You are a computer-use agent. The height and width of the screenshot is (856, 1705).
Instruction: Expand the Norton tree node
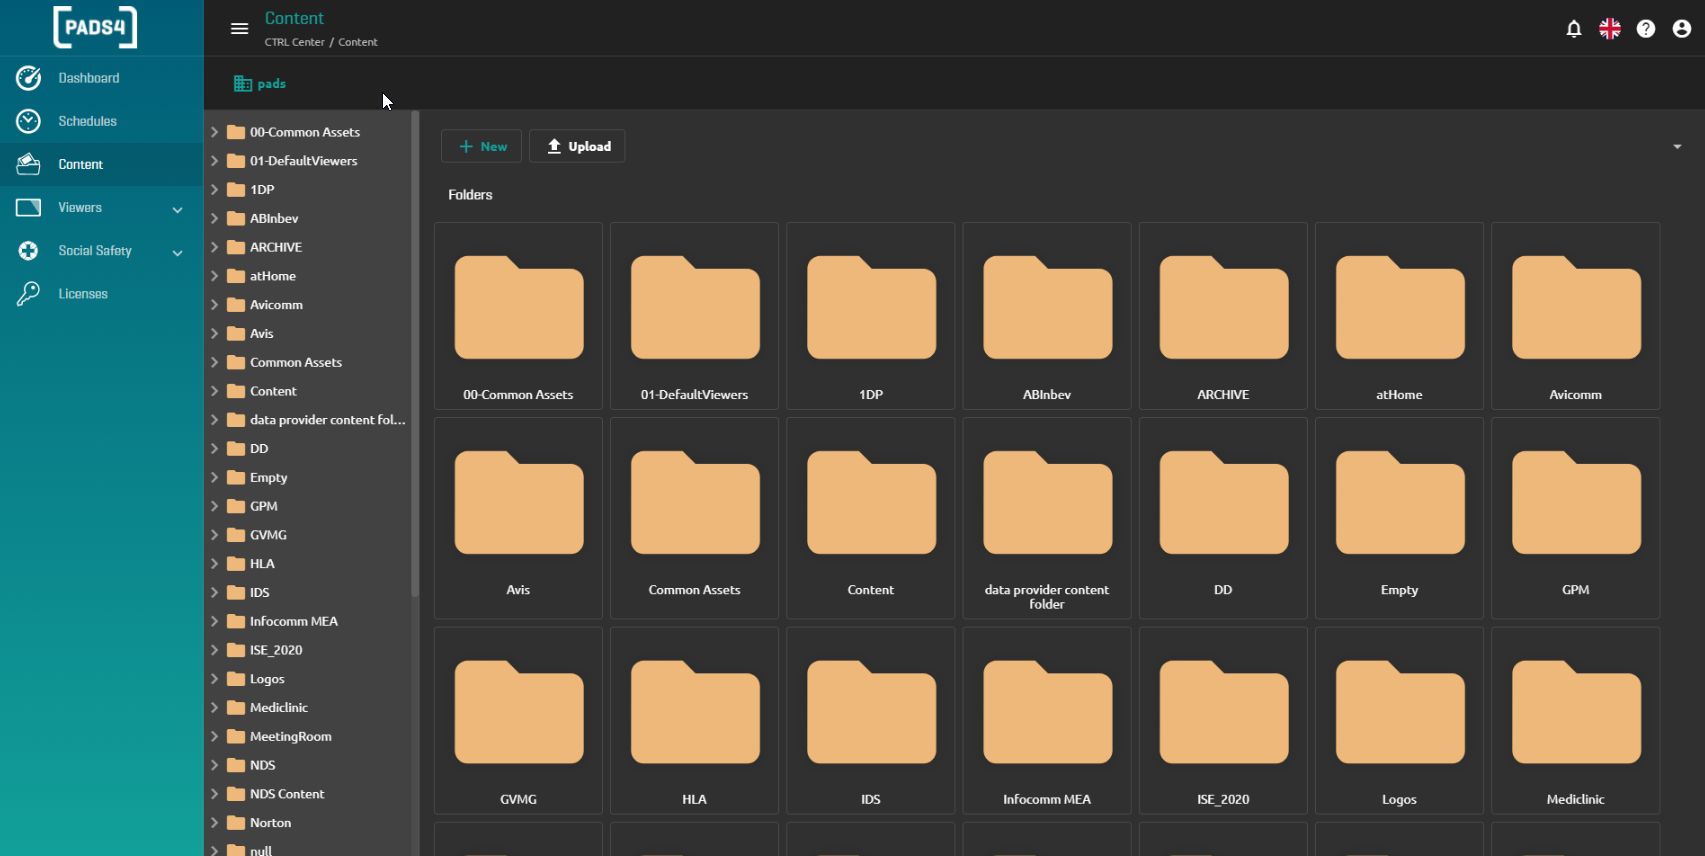coord(214,823)
